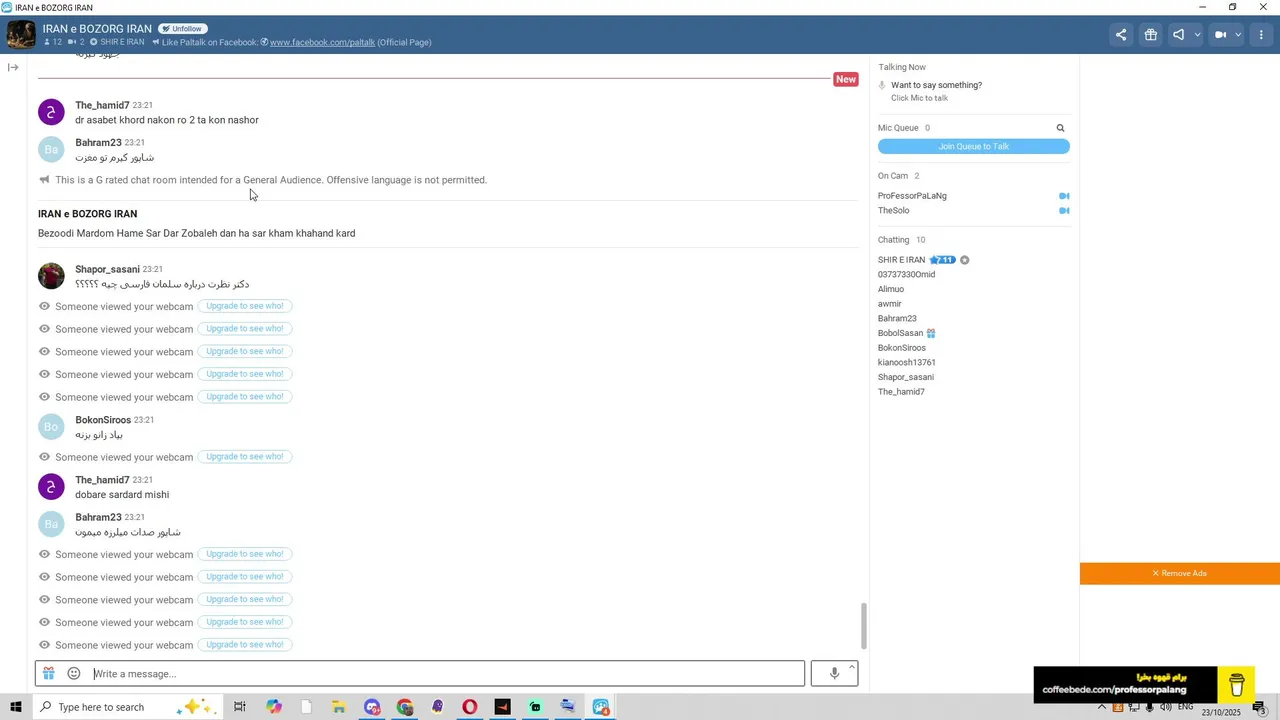1280x720 pixels.
Task: Open the send gift icon in header
Action: [x=1151, y=35]
